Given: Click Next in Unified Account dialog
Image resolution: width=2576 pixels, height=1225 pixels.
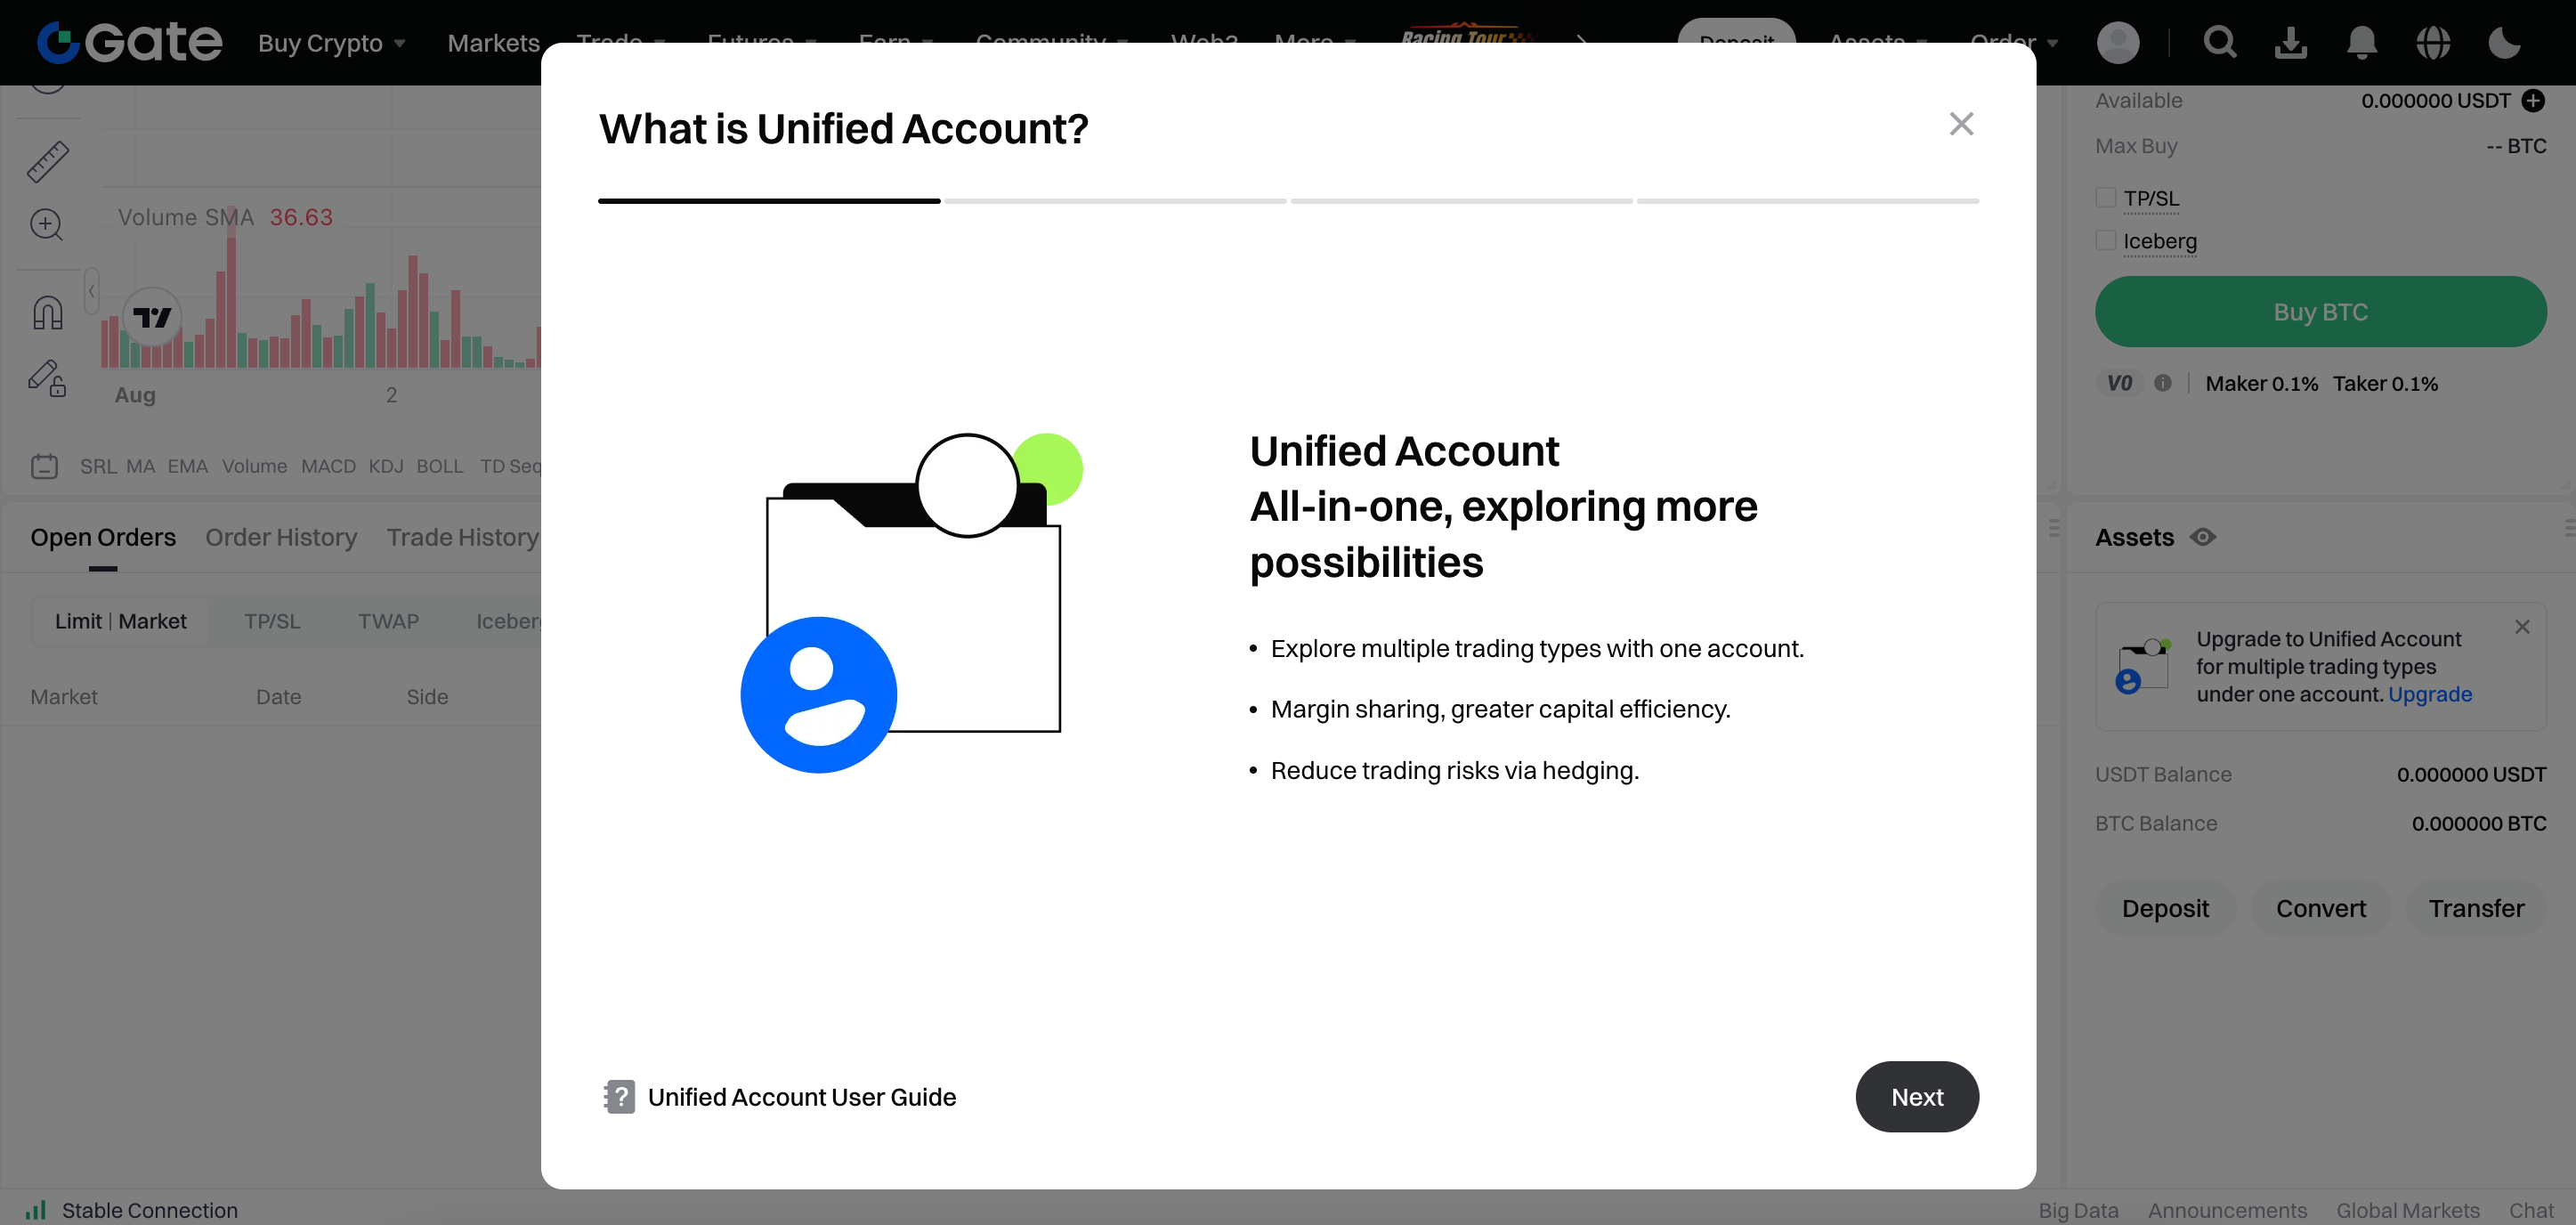Looking at the screenshot, I should [1916, 1097].
